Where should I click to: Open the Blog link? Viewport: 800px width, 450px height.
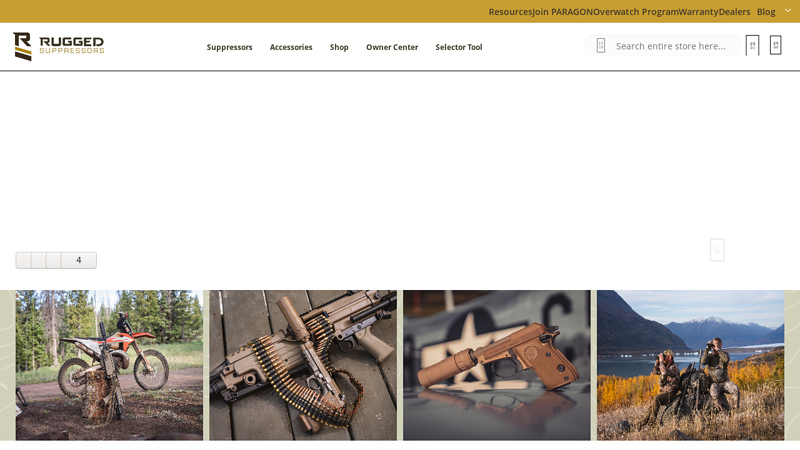pyautogui.click(x=766, y=12)
